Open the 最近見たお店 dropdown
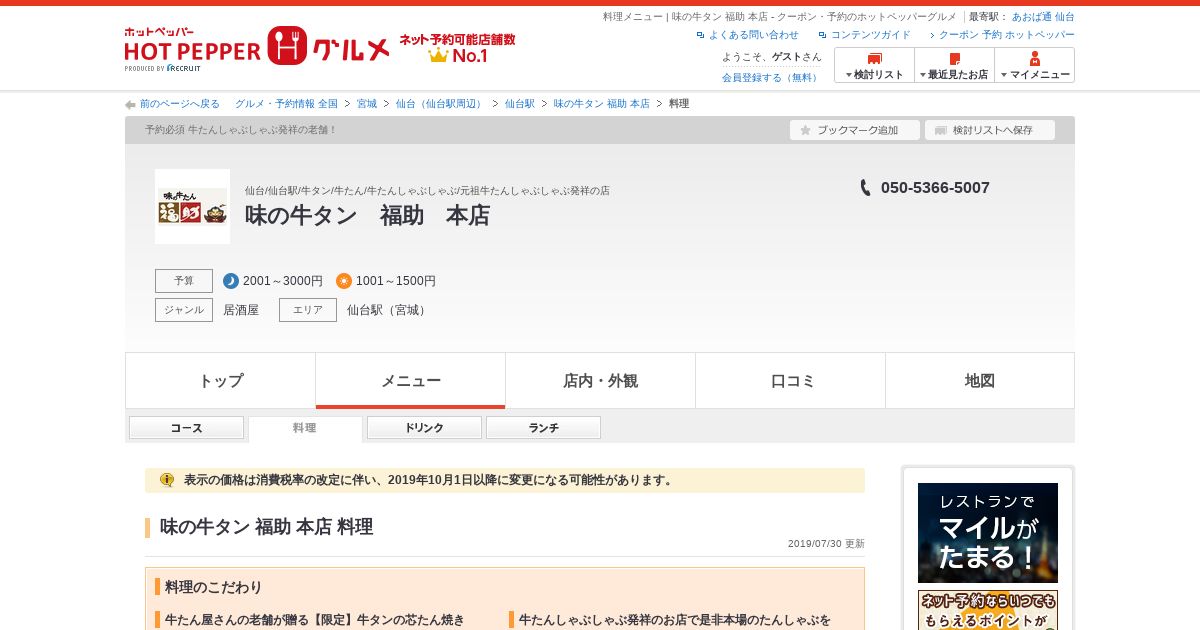The width and height of the screenshot is (1200, 630). (954, 65)
